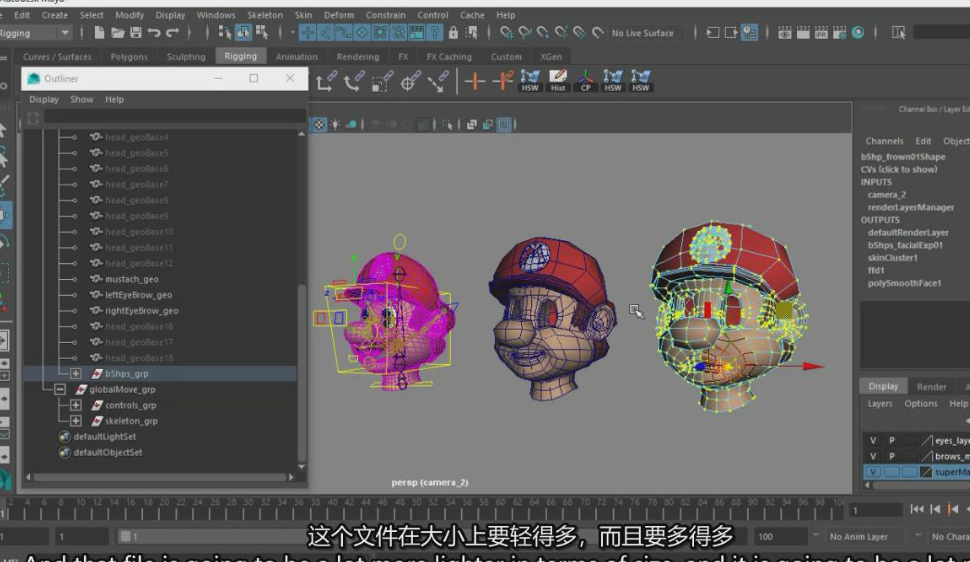The width and height of the screenshot is (970, 562).
Task: Click the first HSW shelf icon
Action: pos(530,80)
